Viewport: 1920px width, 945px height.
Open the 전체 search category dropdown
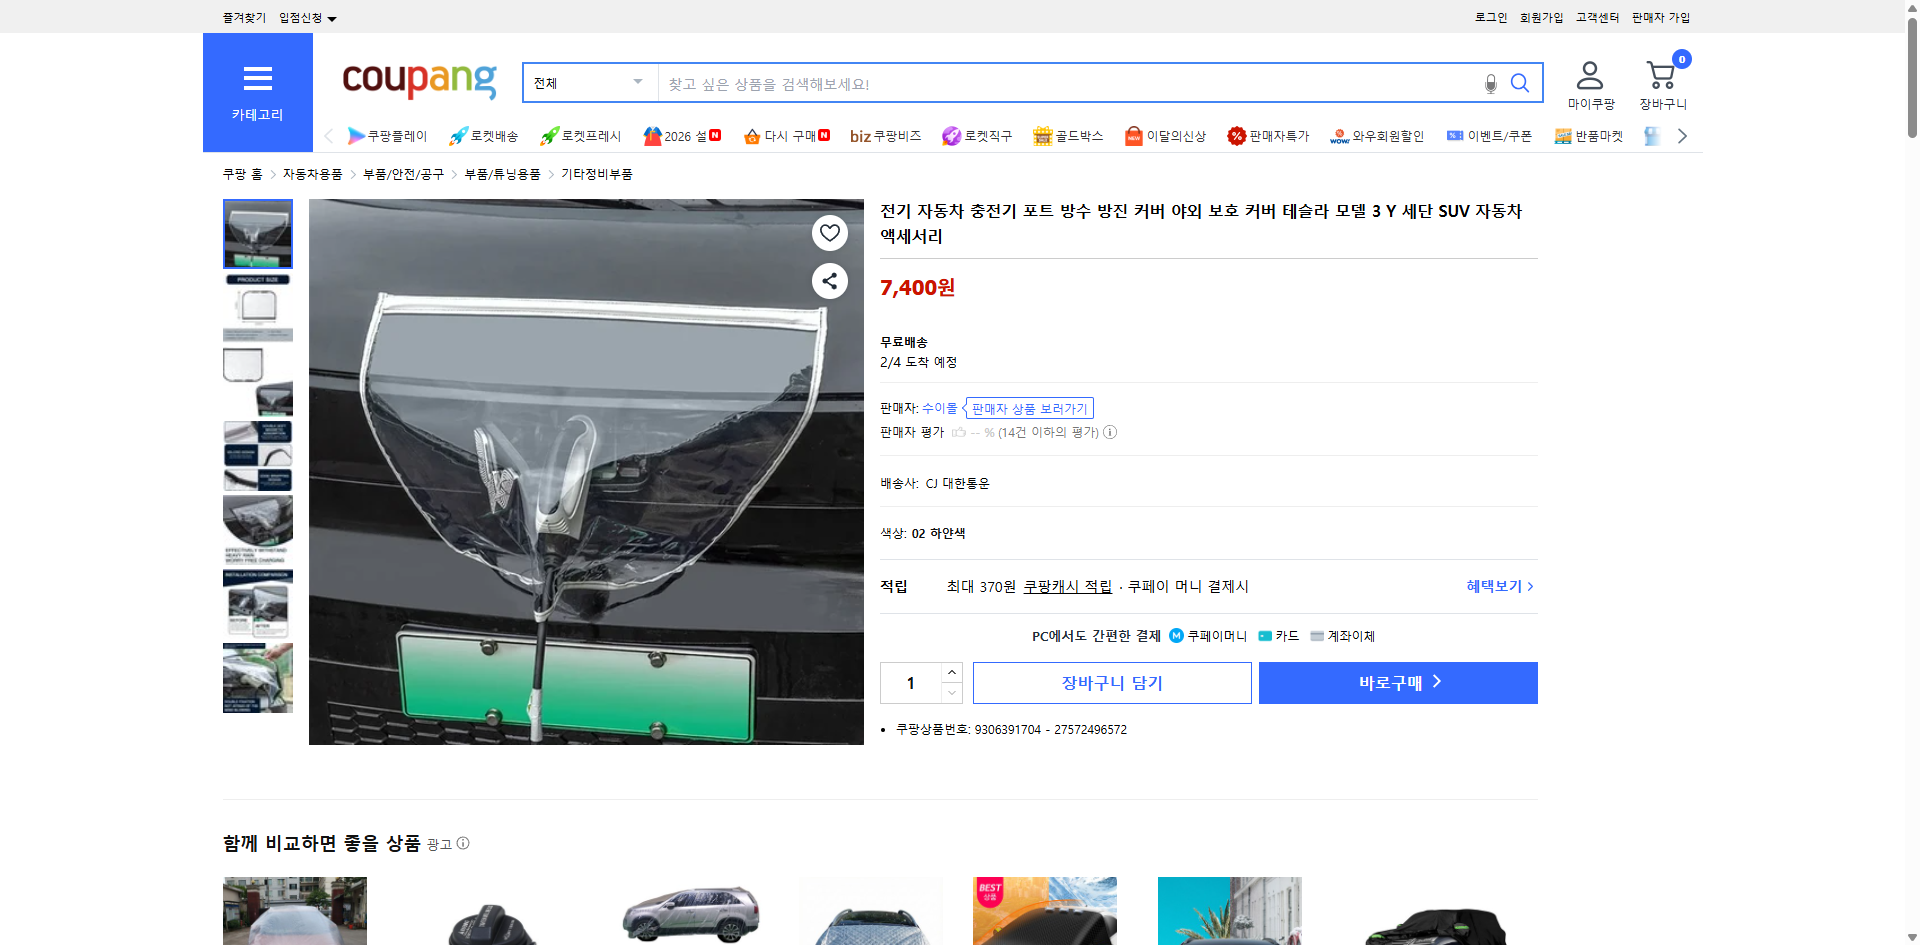tap(588, 83)
